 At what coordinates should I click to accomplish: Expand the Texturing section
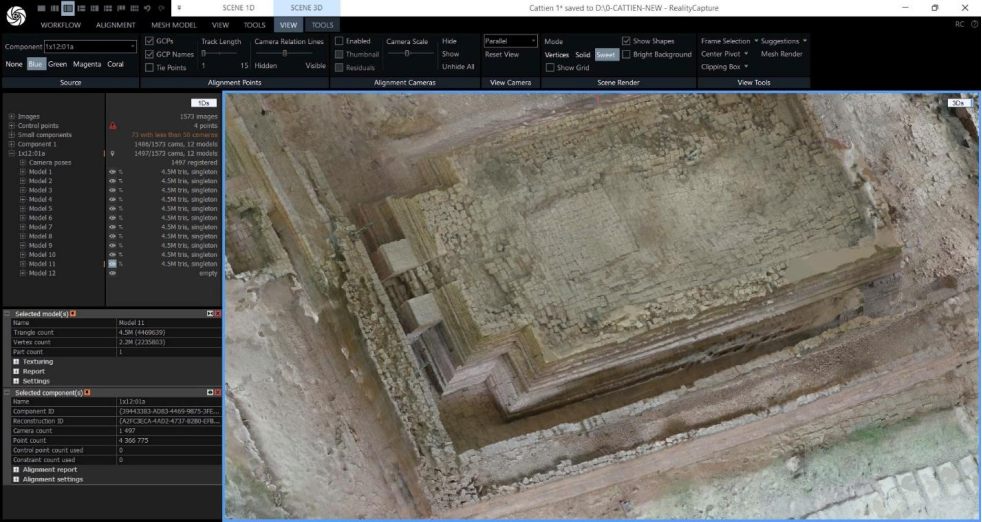tap(16, 362)
